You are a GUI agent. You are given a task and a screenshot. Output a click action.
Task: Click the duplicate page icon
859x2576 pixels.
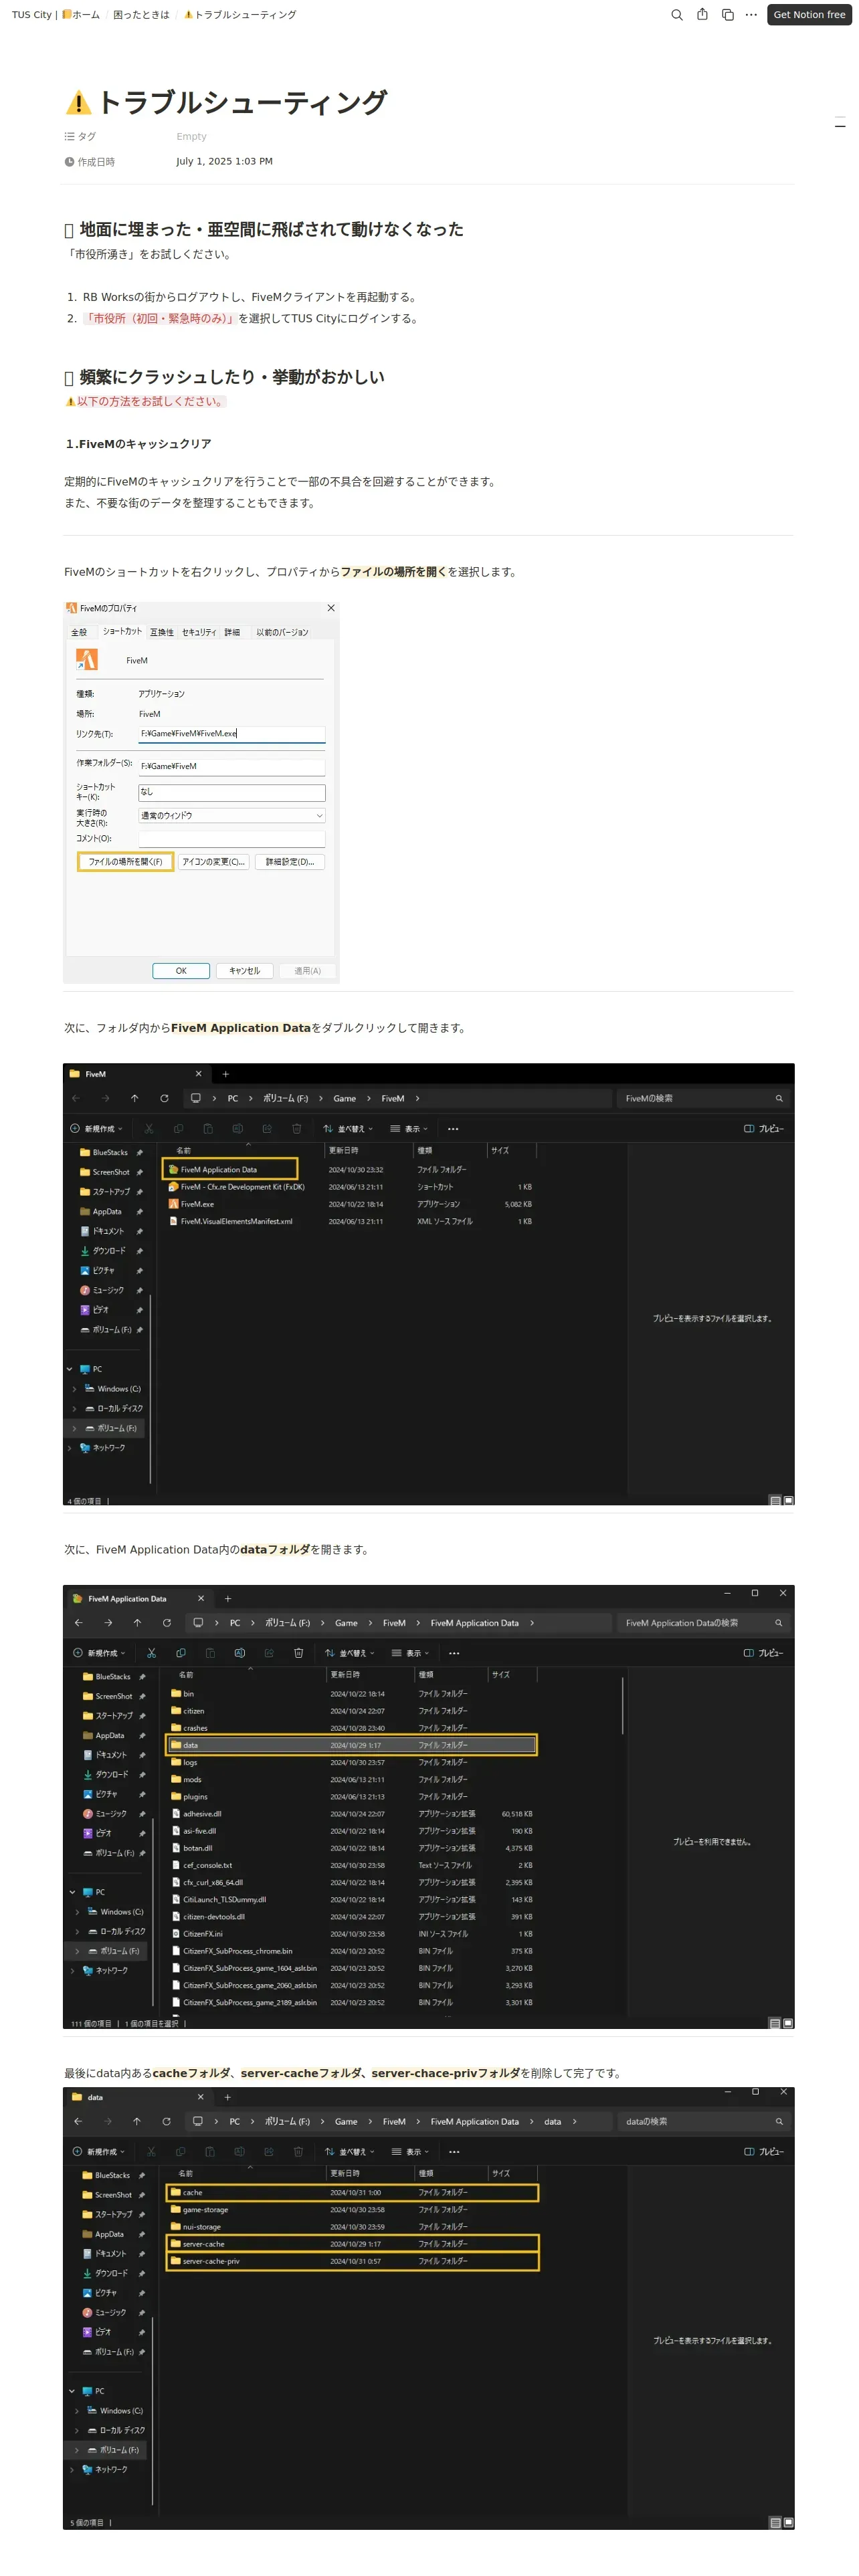coord(727,15)
